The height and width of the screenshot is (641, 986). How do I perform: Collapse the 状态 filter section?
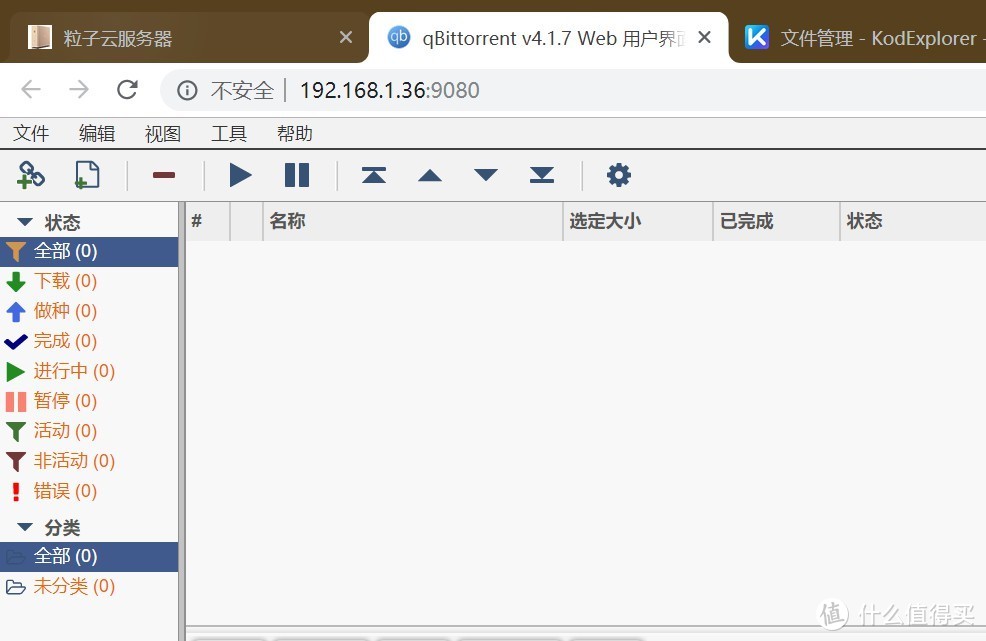(25, 222)
